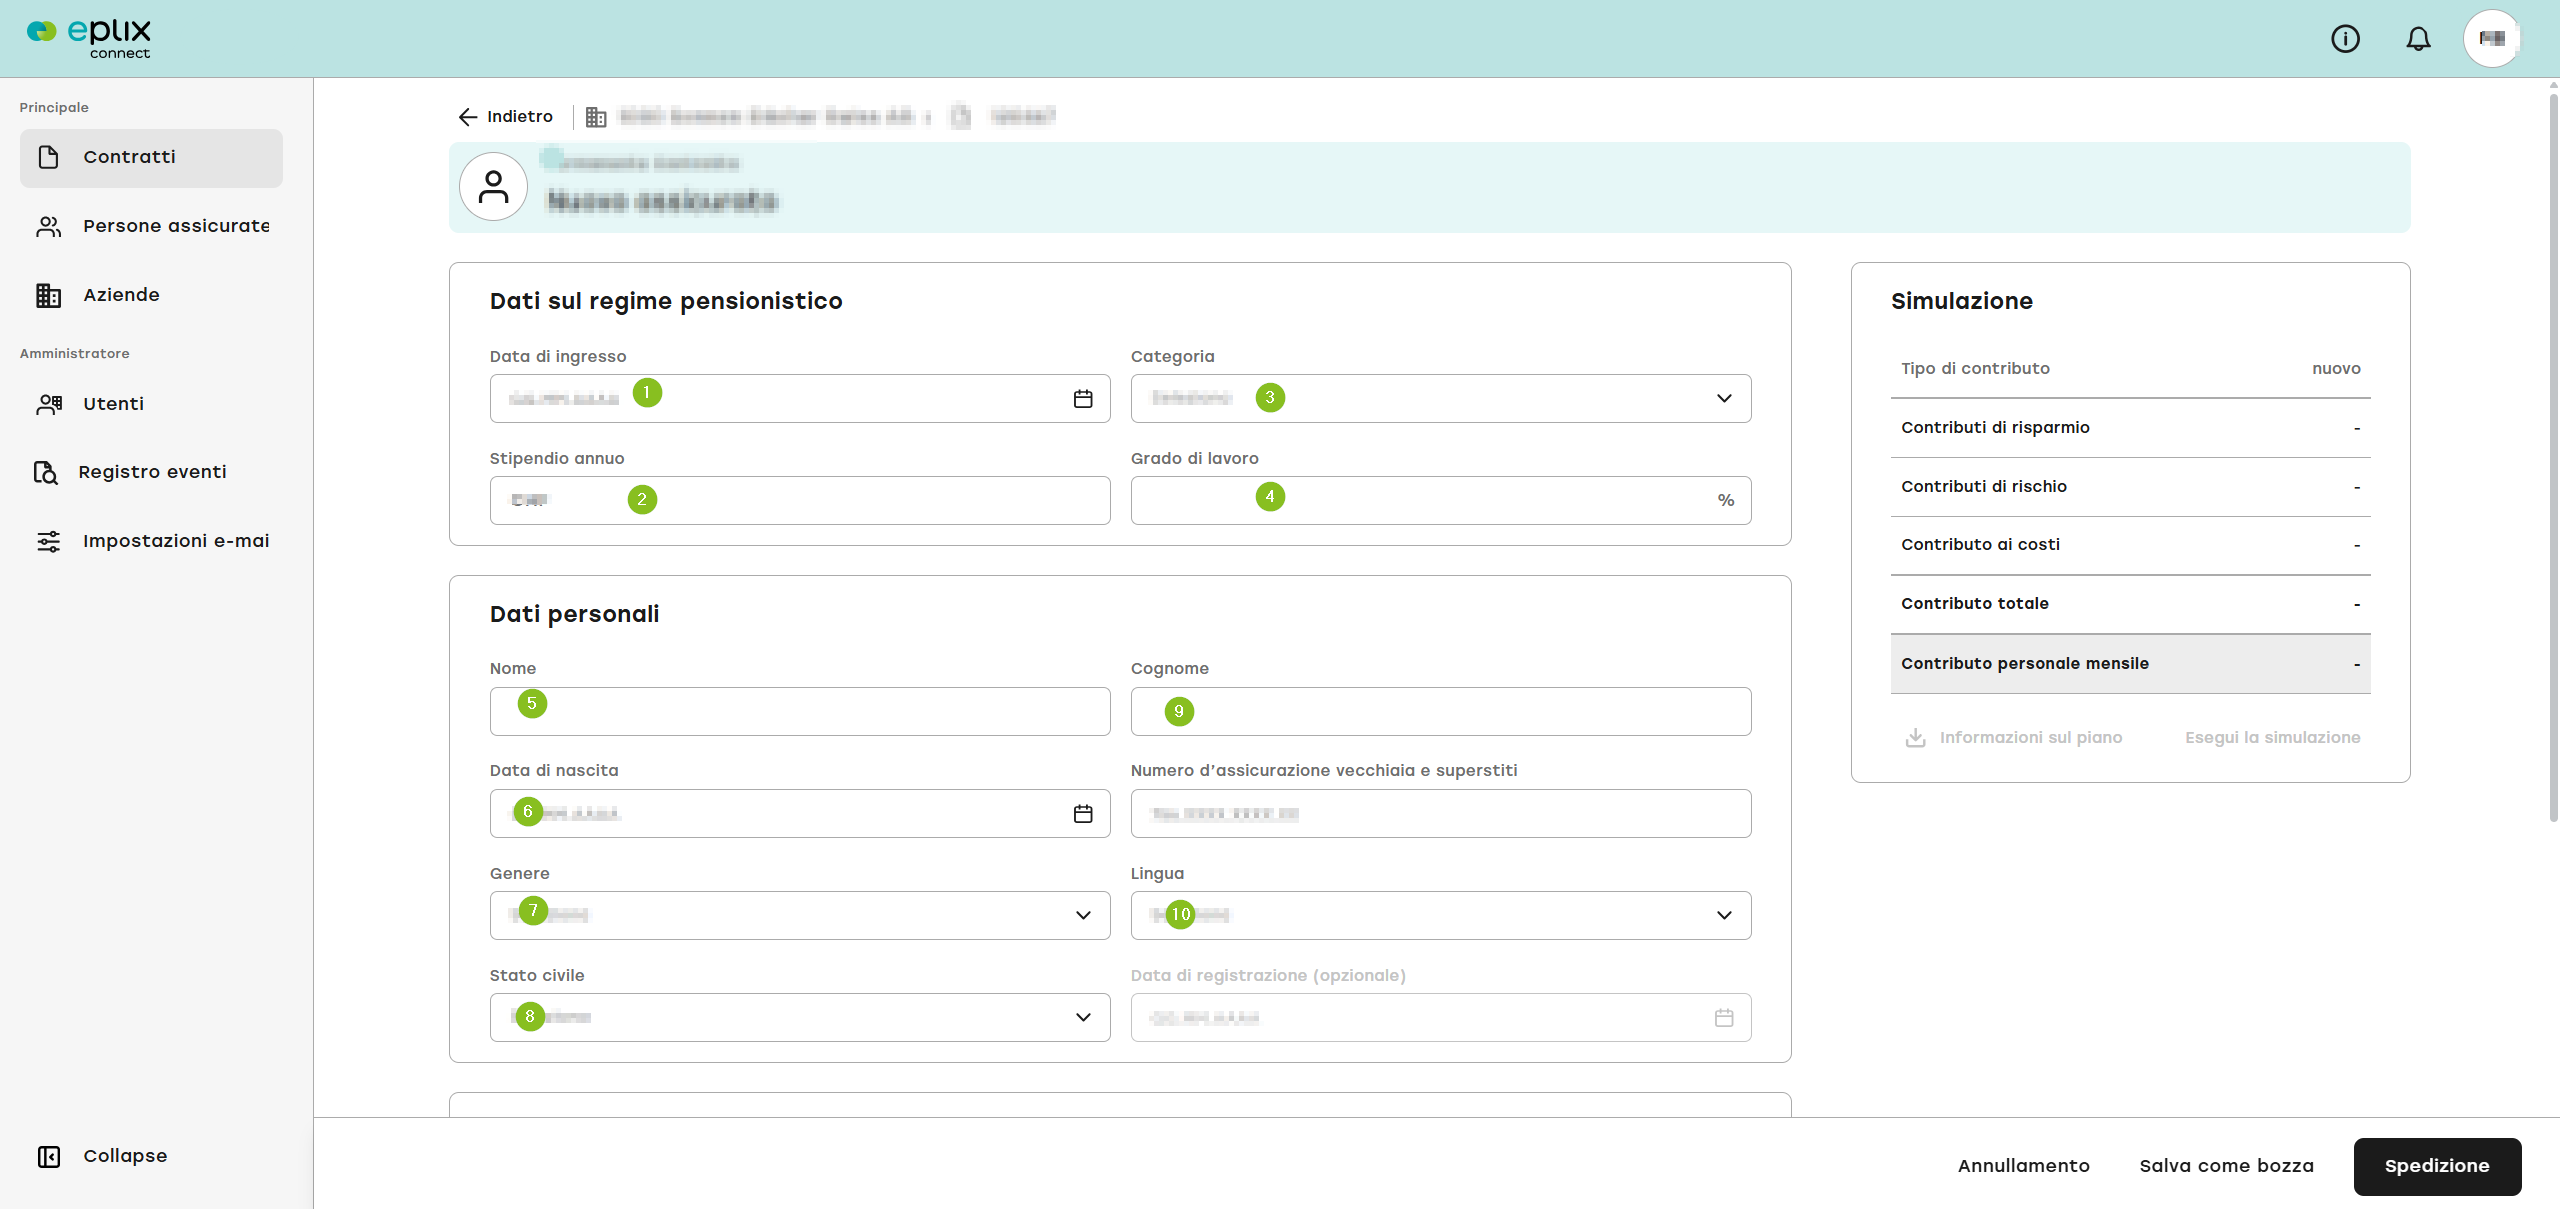Open Persone assicurate in the sidebar
Viewport: 2560px width, 1209px height.
[x=151, y=226]
